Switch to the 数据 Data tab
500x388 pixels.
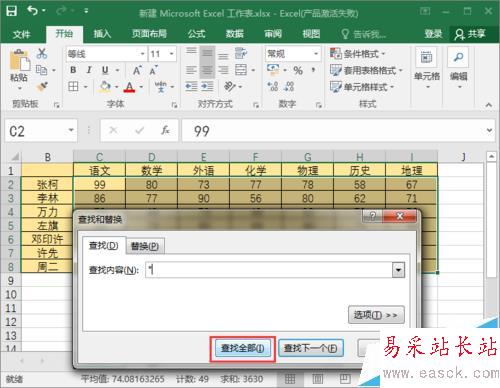click(x=235, y=34)
